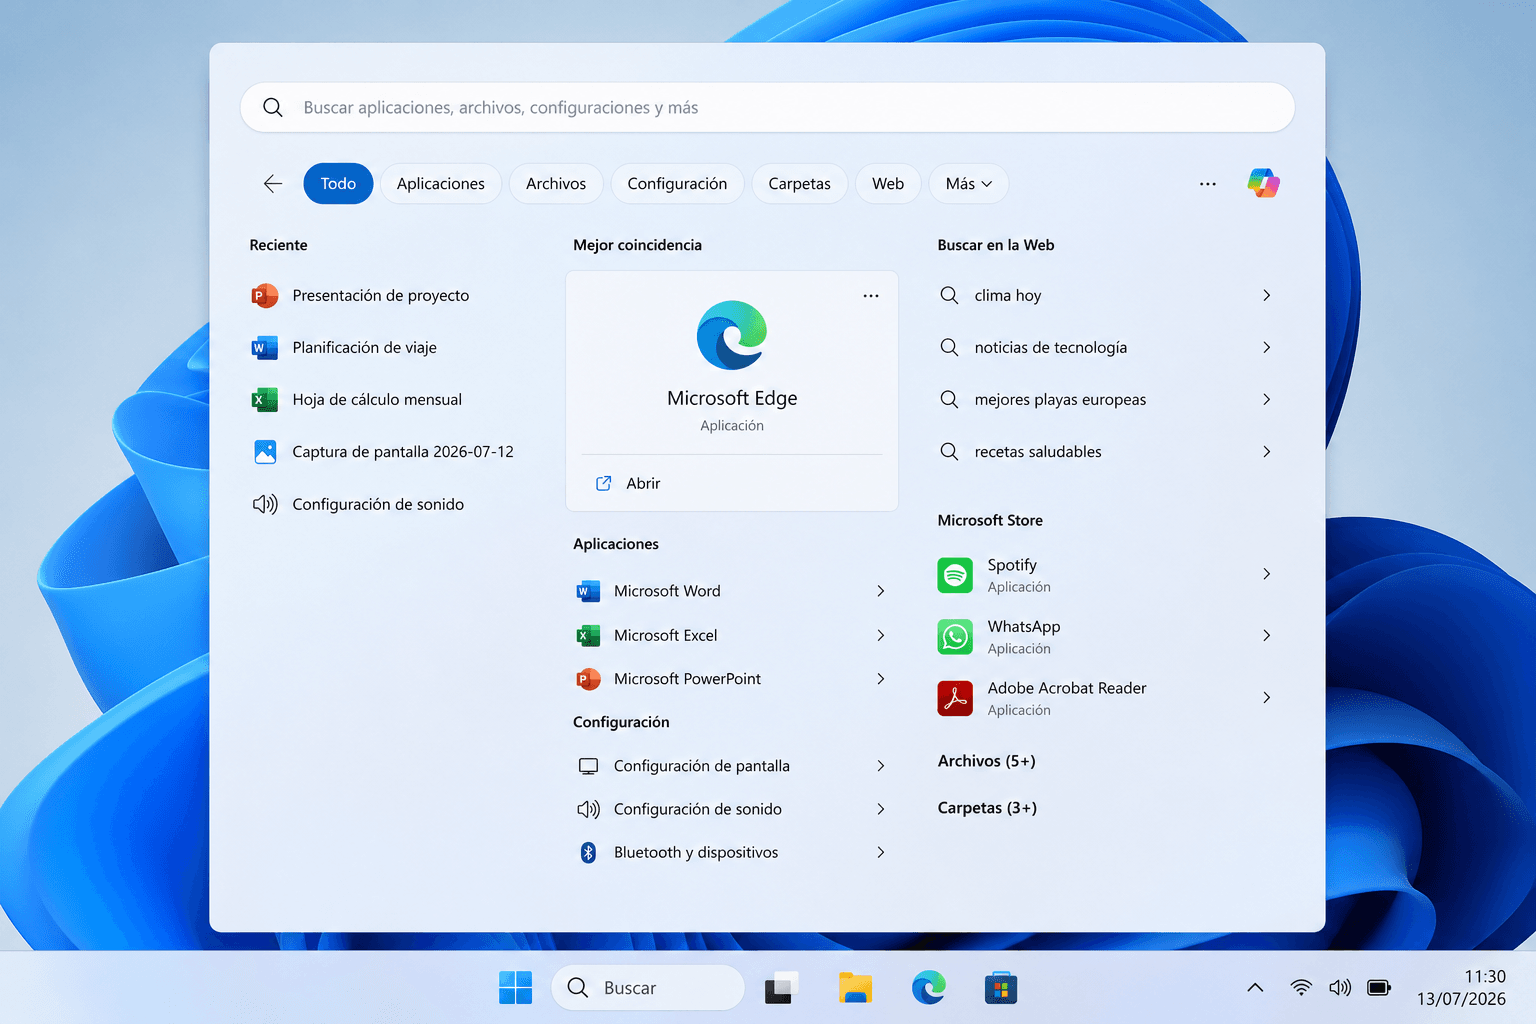This screenshot has width=1536, height=1024.
Task: Click the search magnifier icon for clima hoy
Action: (949, 295)
